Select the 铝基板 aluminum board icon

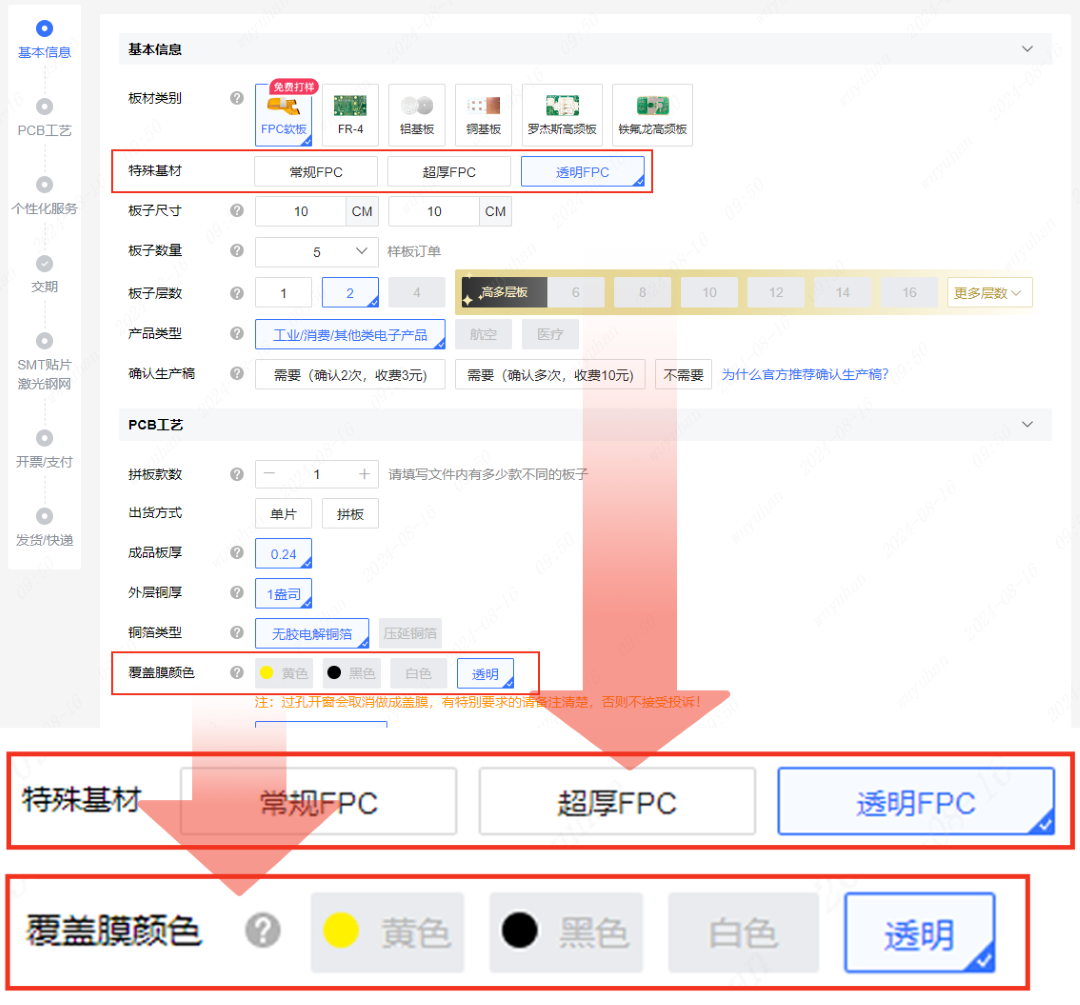[x=416, y=114]
